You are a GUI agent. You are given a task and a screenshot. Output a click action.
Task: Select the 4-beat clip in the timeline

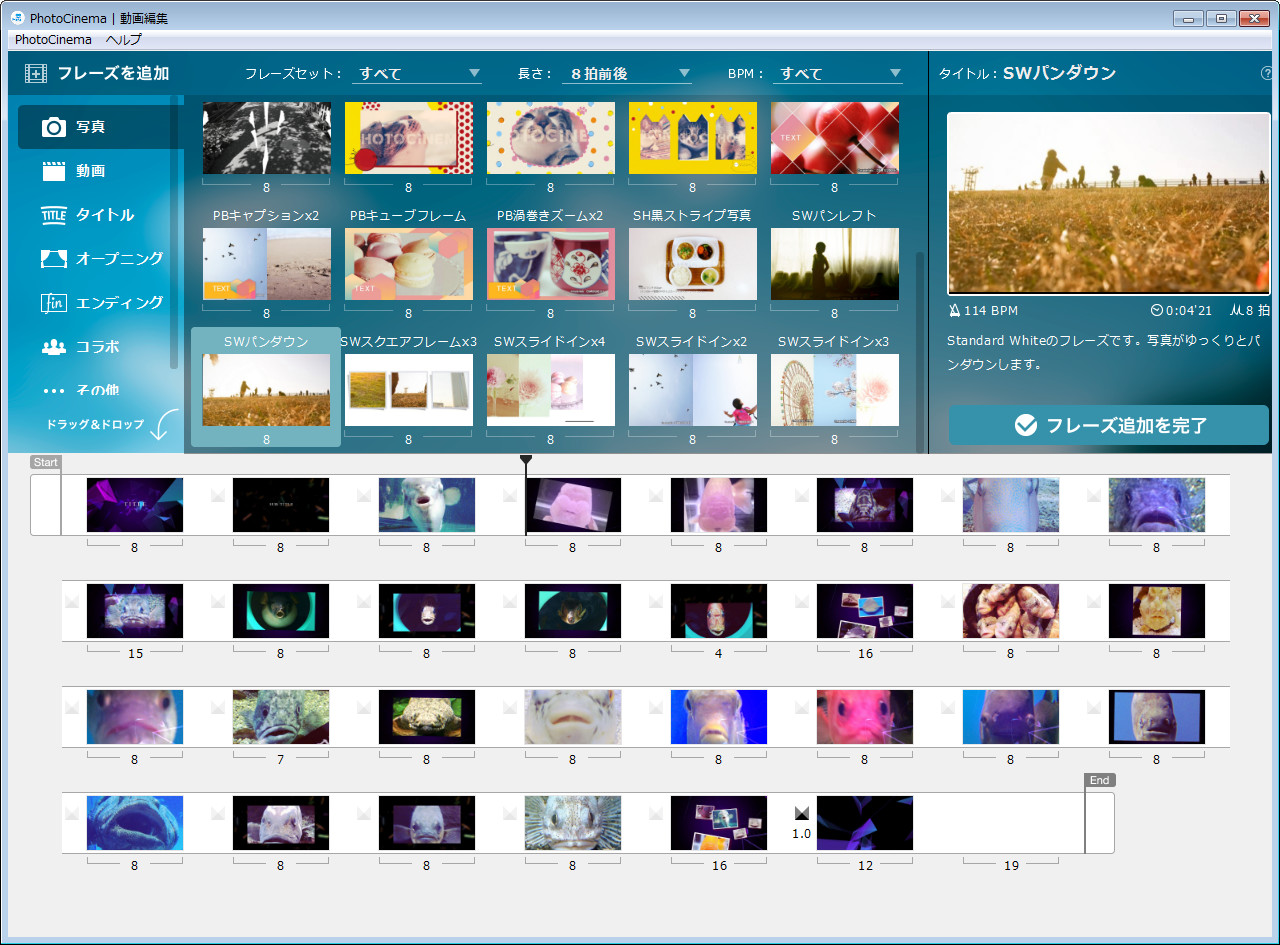[x=719, y=611]
